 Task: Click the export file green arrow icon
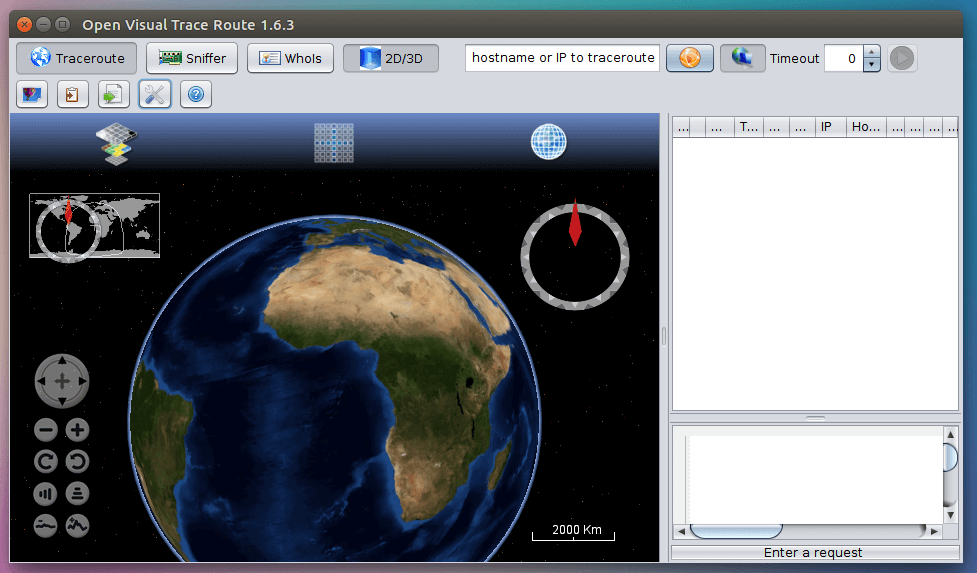pos(113,95)
